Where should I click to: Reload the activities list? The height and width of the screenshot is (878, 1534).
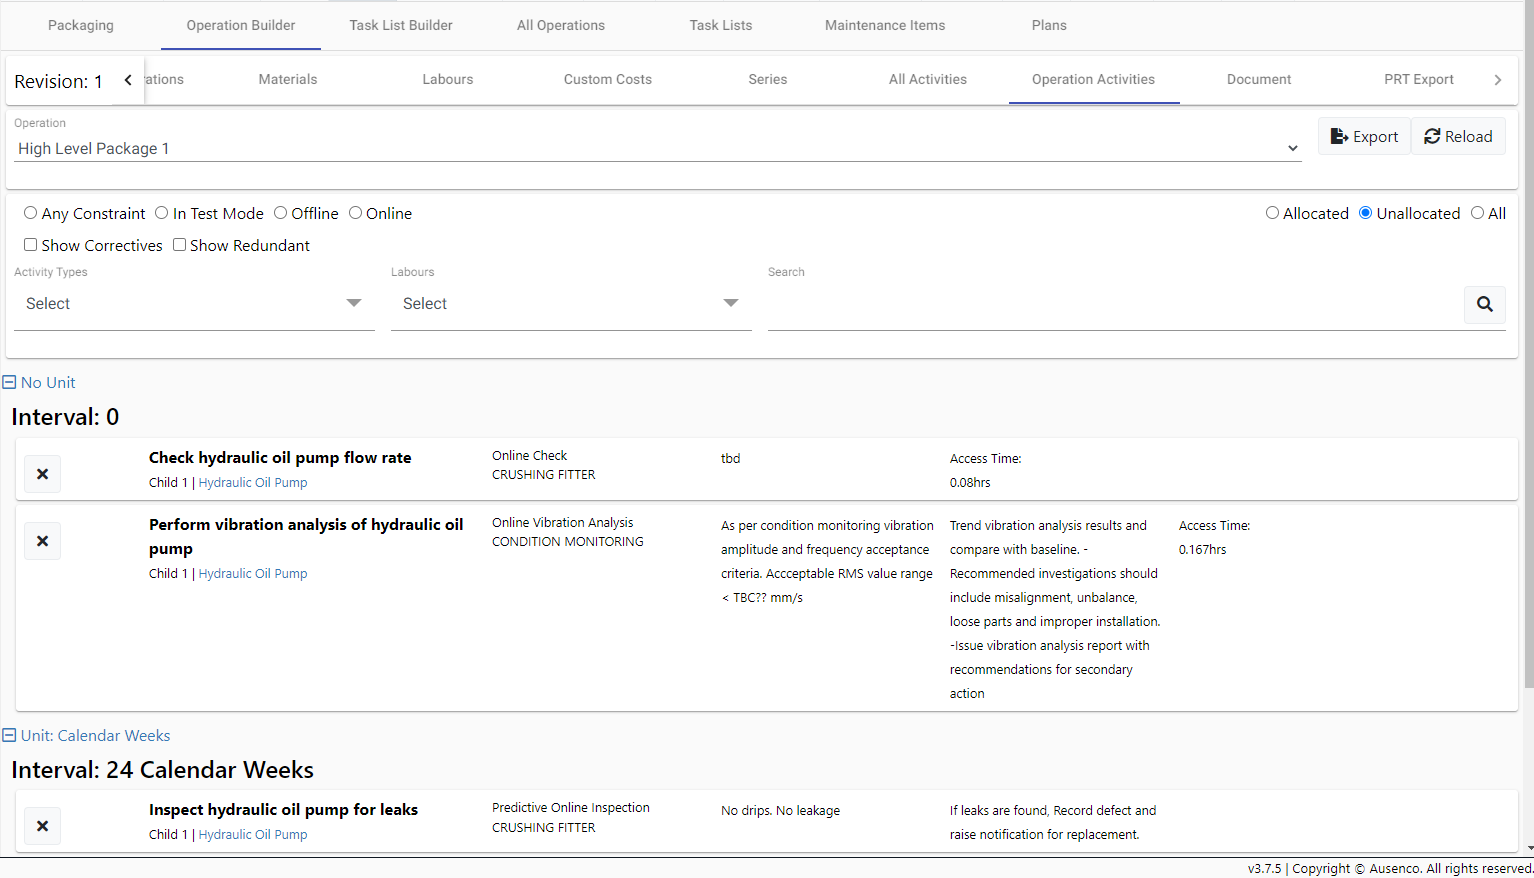1458,137
